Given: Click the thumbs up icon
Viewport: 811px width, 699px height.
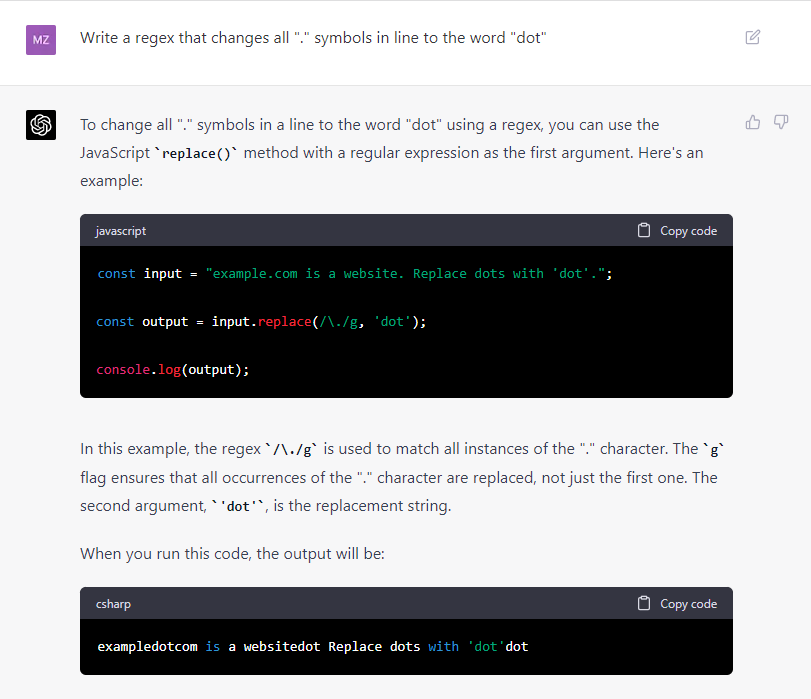Looking at the screenshot, I should tap(753, 123).
